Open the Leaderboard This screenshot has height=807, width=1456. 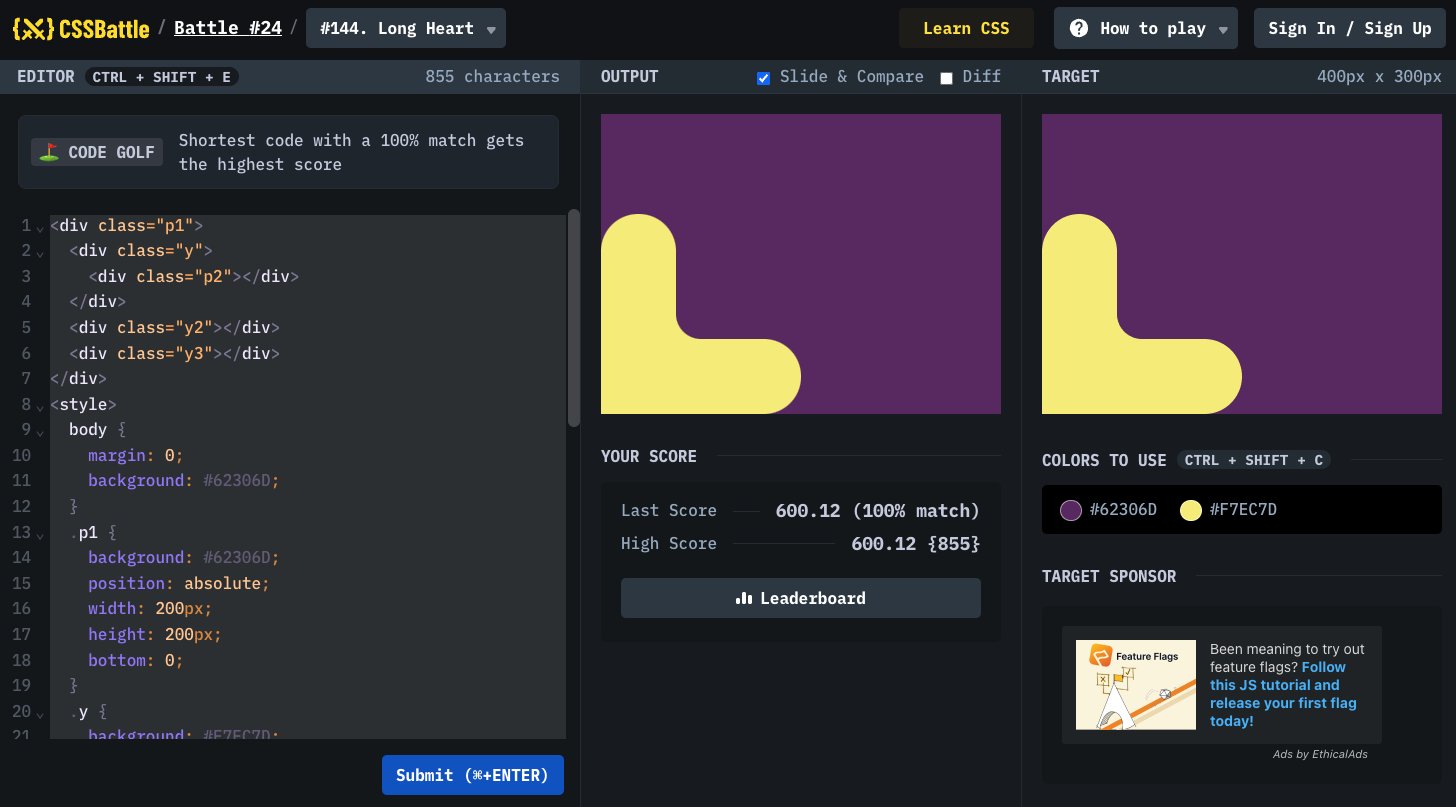point(800,598)
